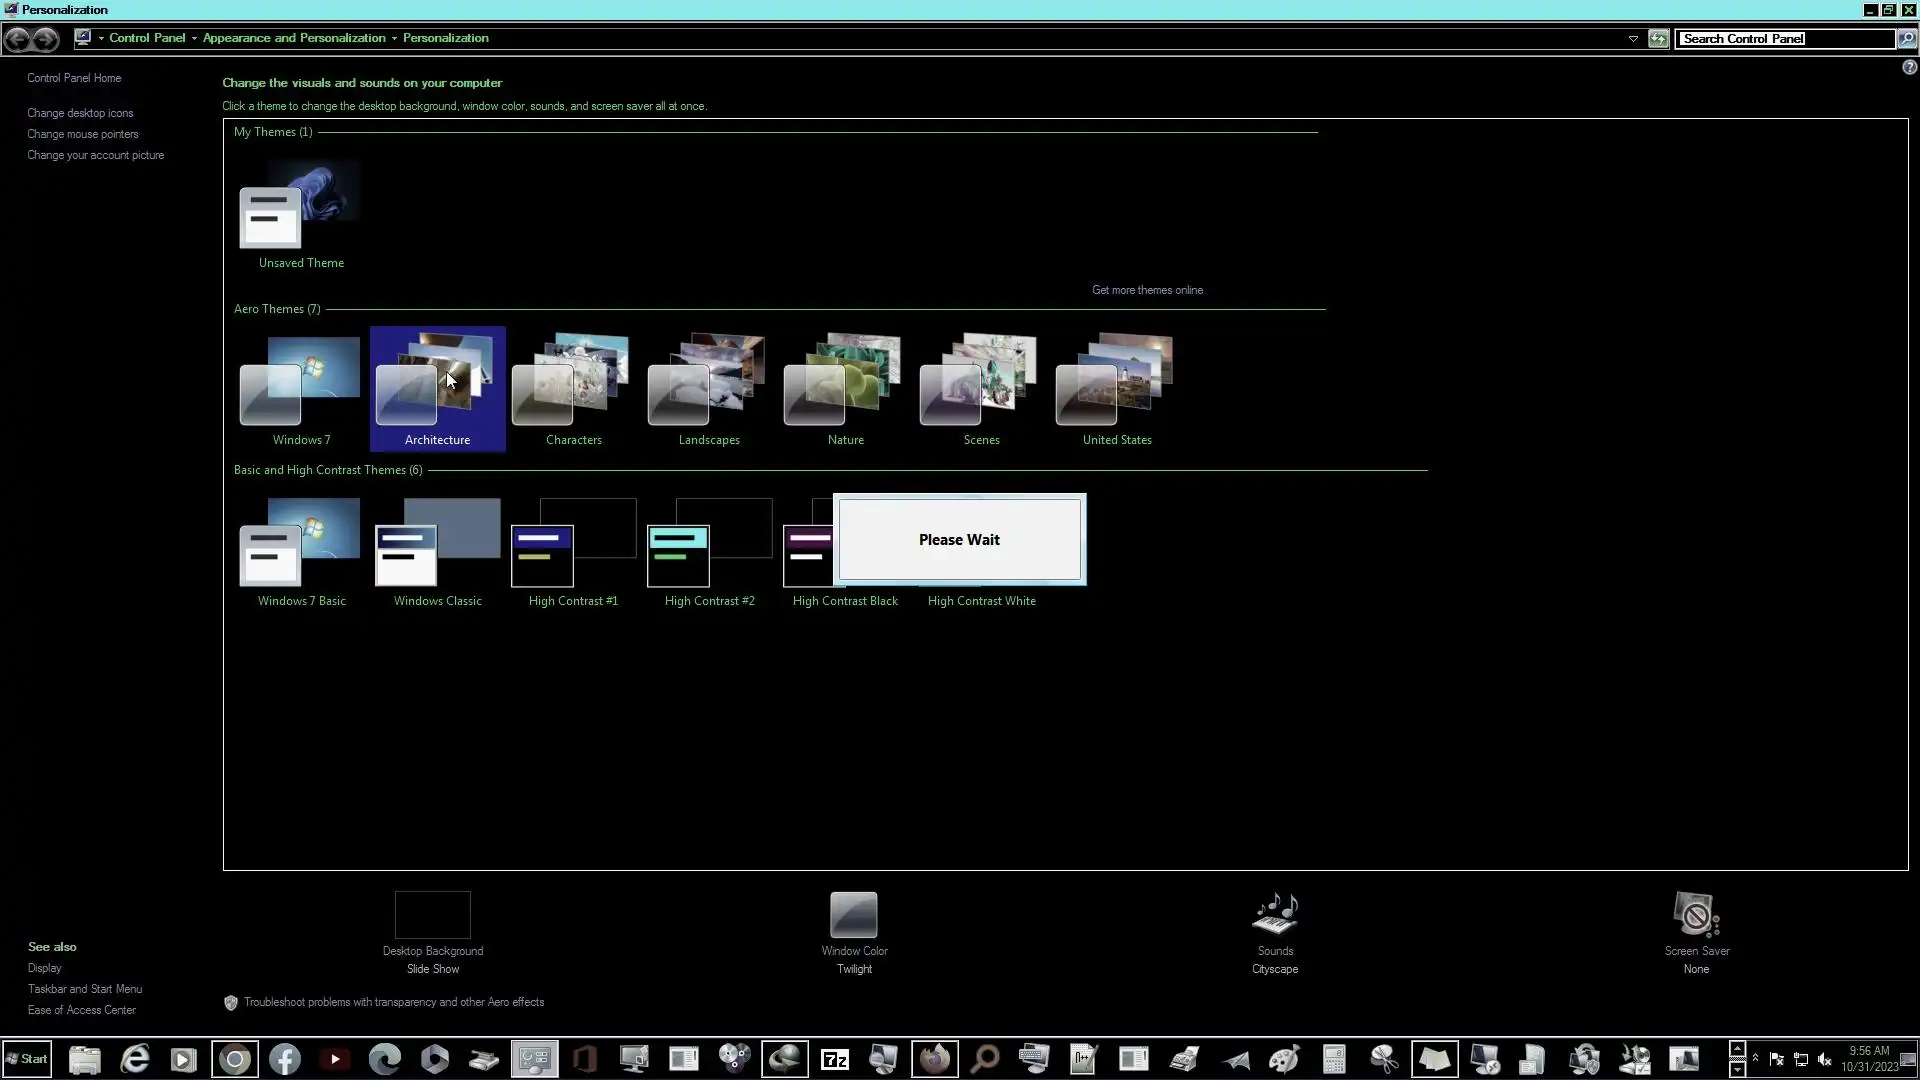Open the Control Panel breadcrumb item

(x=147, y=38)
